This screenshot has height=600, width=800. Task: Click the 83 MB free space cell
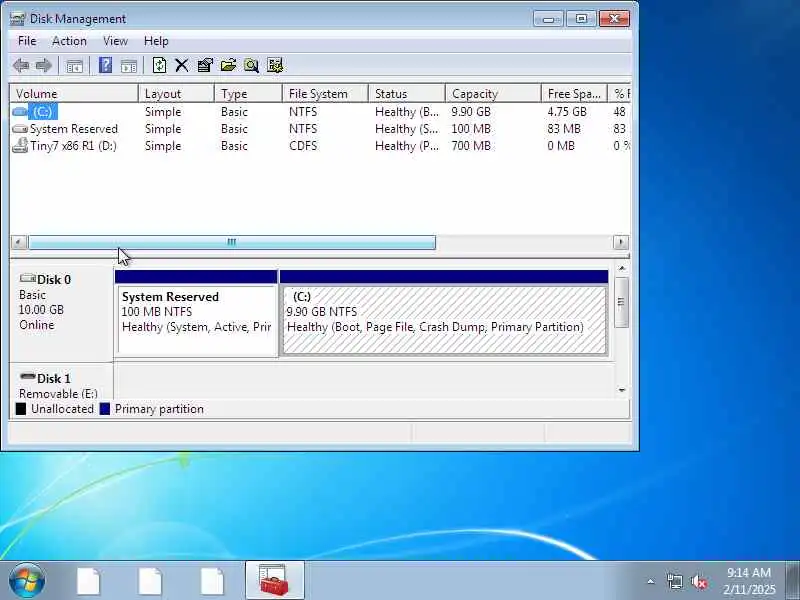pyautogui.click(x=564, y=129)
